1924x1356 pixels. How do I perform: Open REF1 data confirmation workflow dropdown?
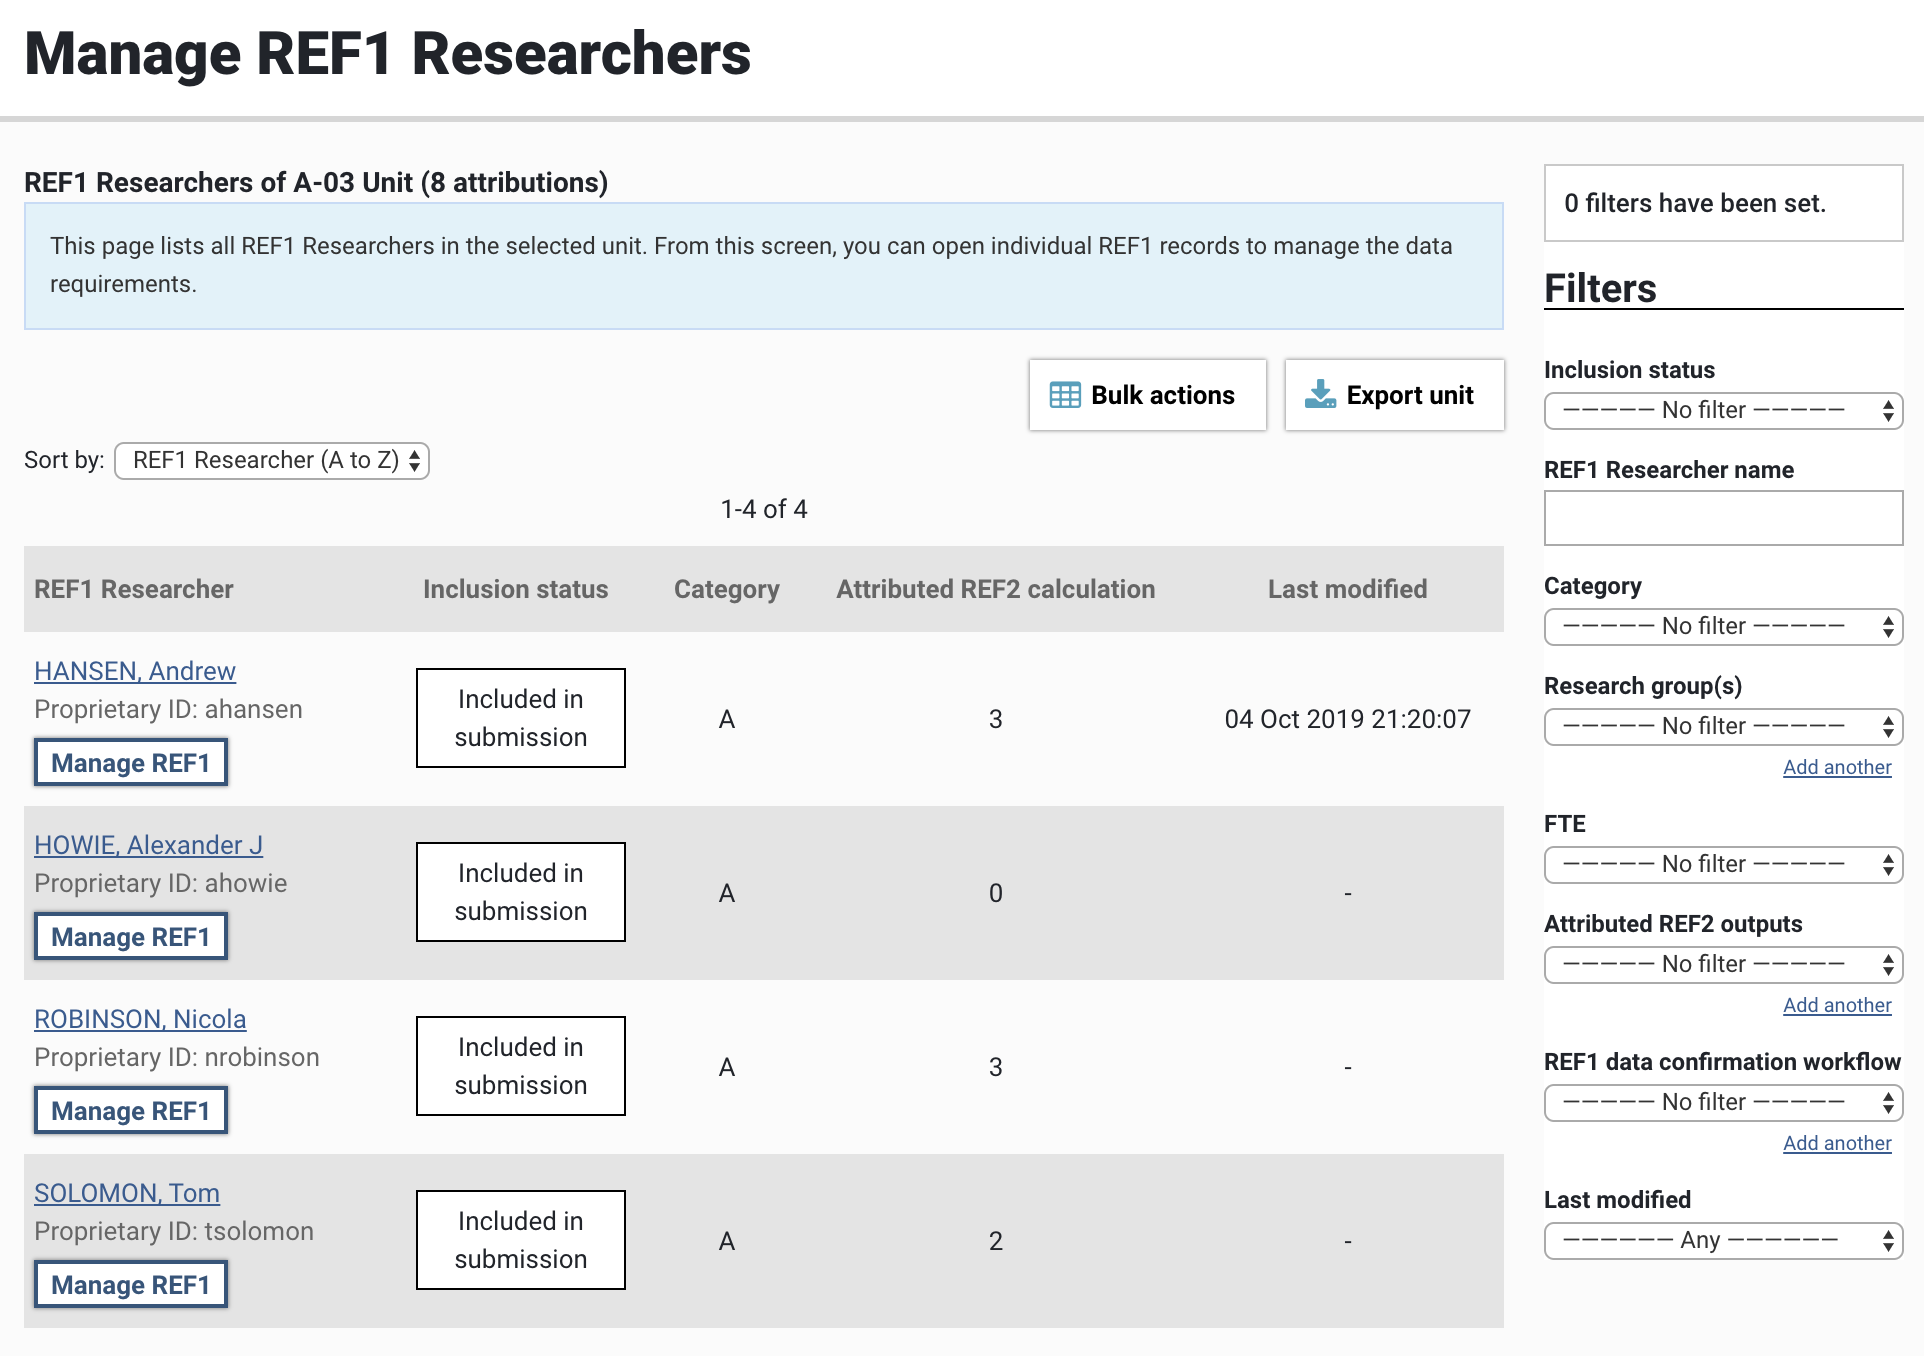tap(1723, 1103)
